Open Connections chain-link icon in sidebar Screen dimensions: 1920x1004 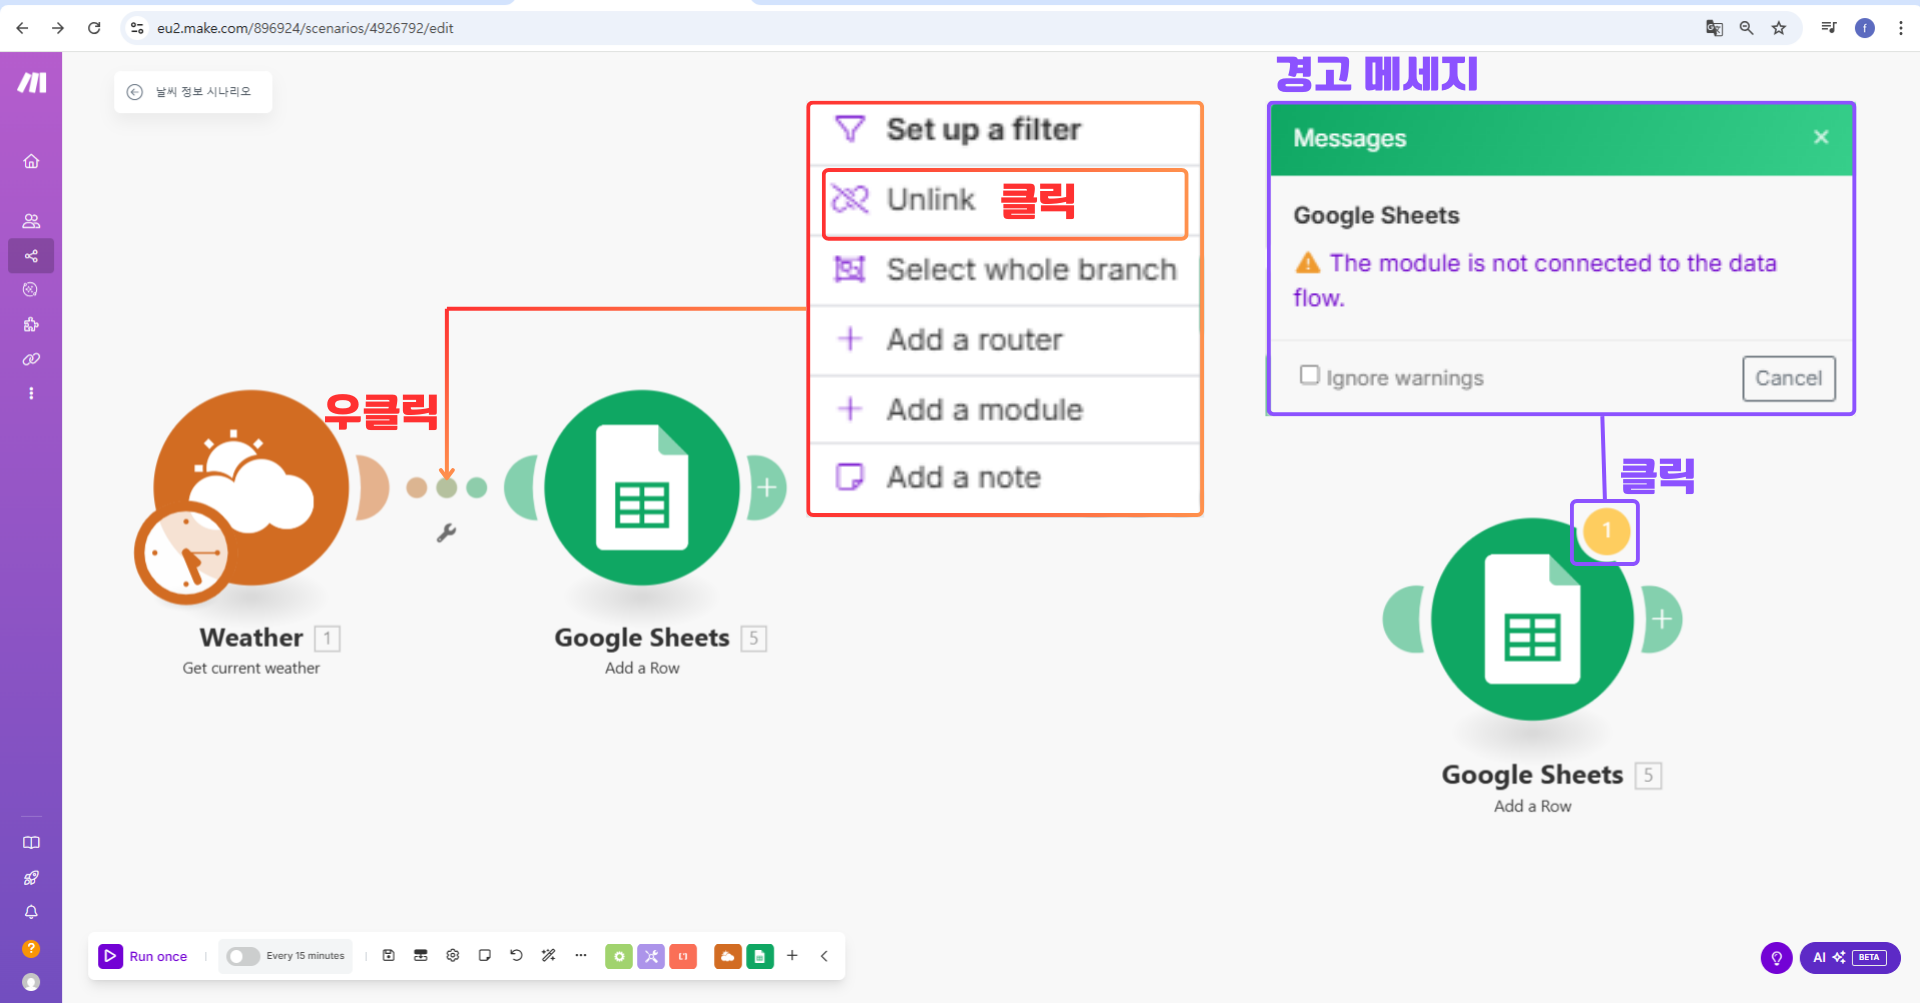[31, 359]
